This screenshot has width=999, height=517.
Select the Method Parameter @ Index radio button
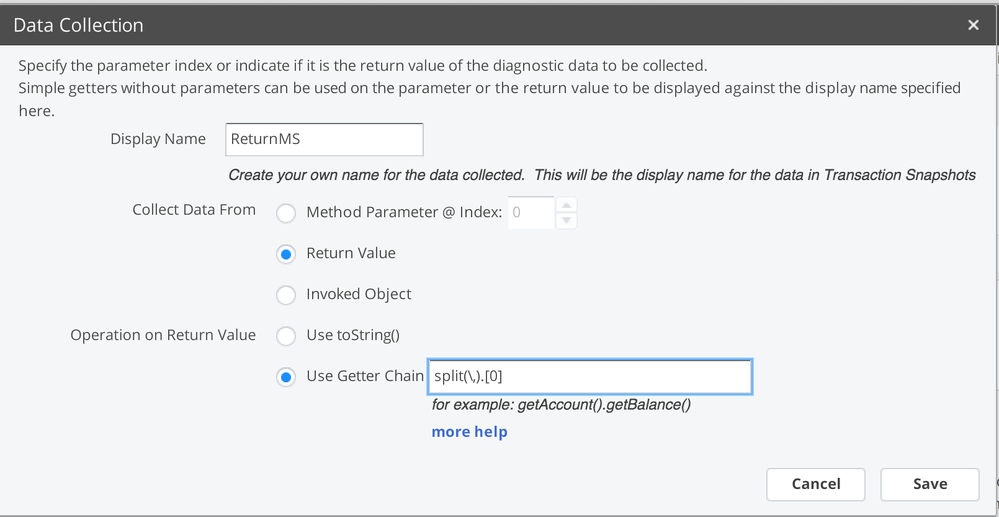coord(286,212)
